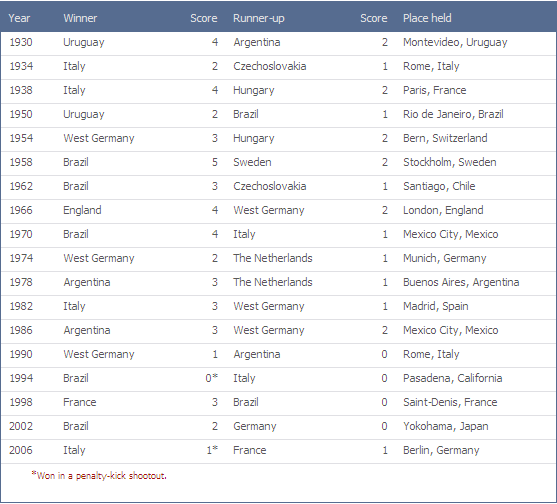The height and width of the screenshot is (504, 557).
Task: Click the Runner-up column header
Action: 259,18
